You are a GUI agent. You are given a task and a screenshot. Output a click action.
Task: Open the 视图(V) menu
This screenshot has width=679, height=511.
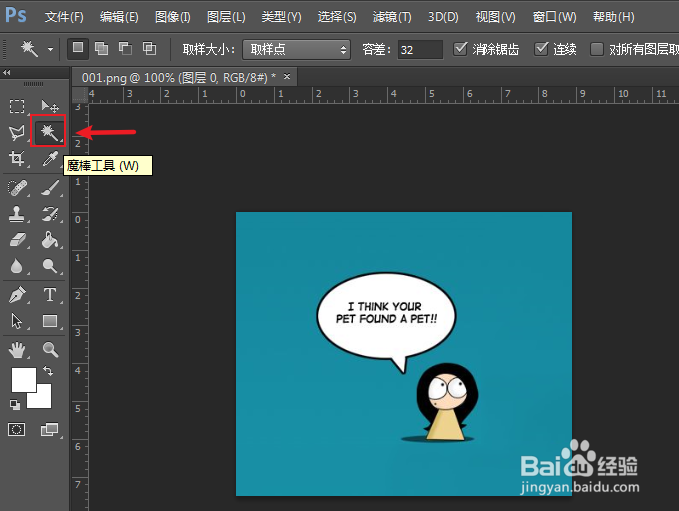click(495, 17)
